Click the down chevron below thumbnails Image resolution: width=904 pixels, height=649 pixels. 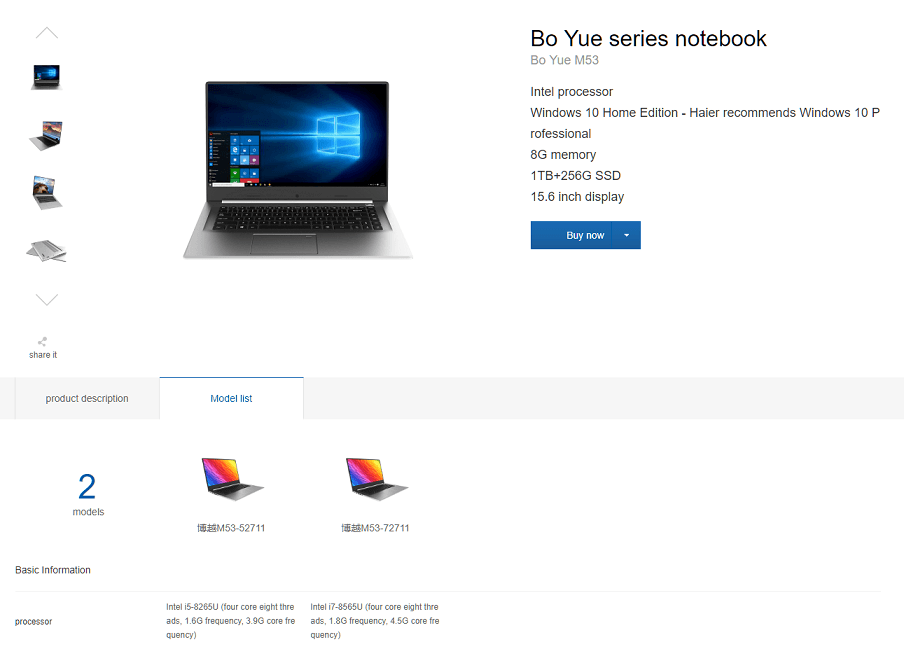tap(47, 299)
